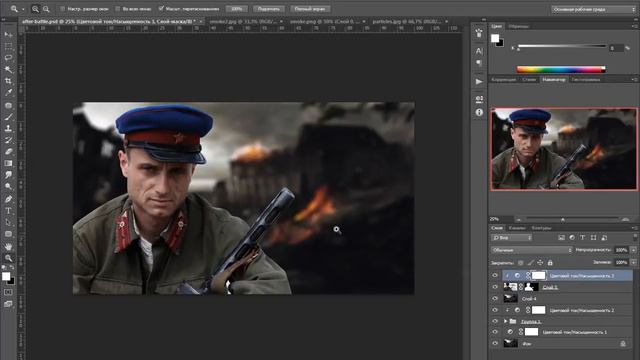Hide the Цветовой тон/Насыщенность 2 layer

coord(495,310)
